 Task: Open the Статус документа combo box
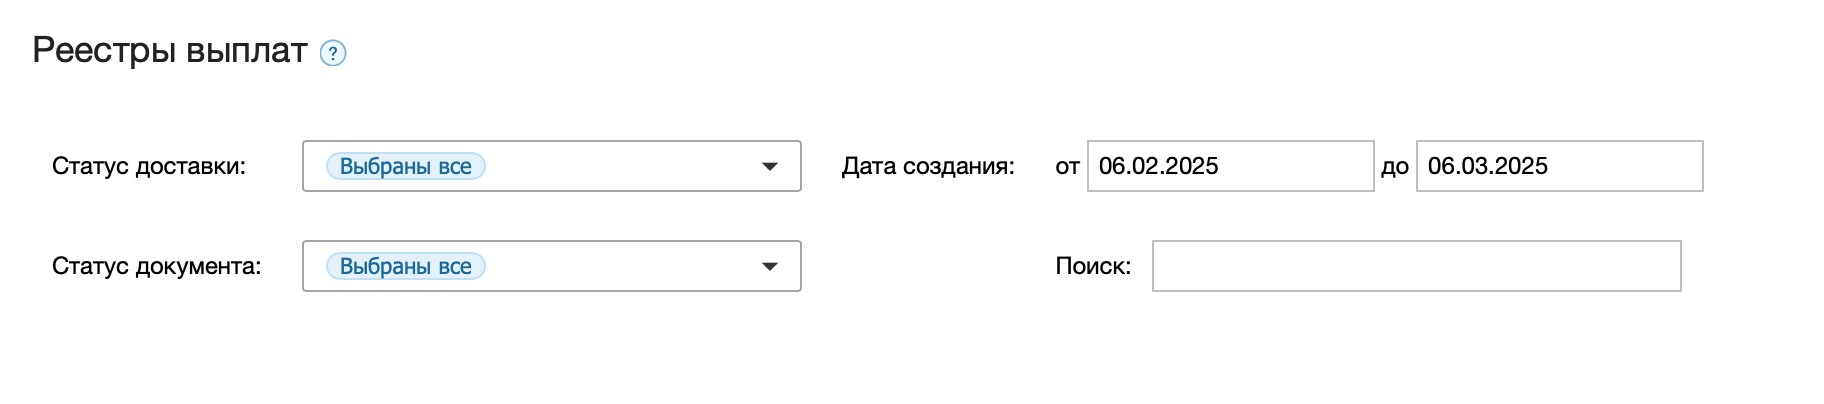(x=551, y=266)
